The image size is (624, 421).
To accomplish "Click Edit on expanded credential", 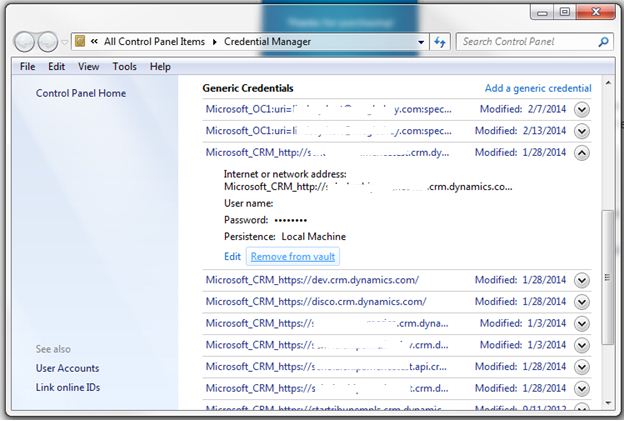I will 232,257.
